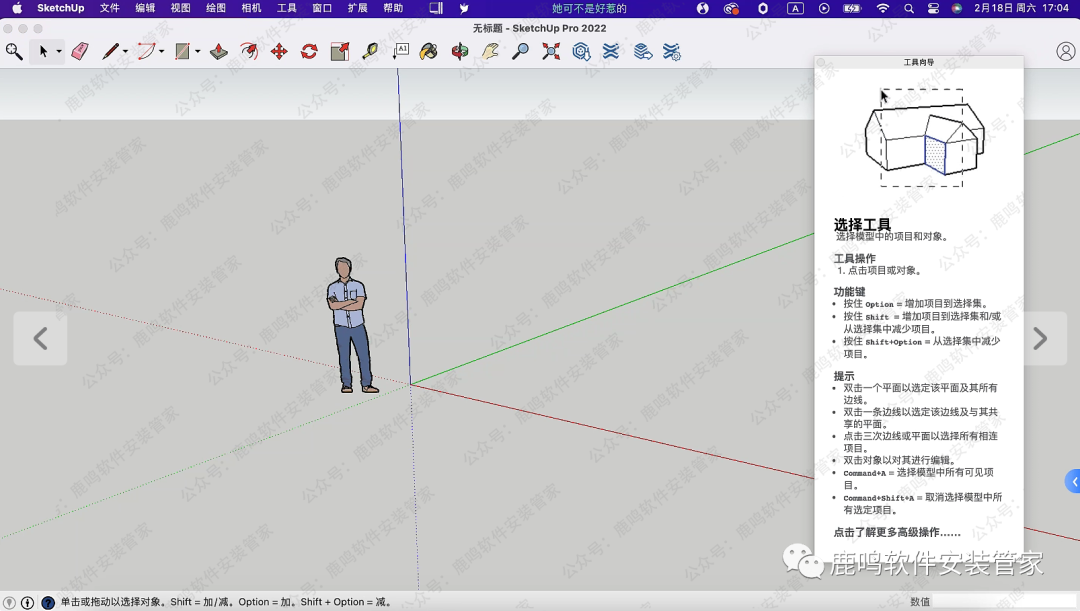
Task: Open the 相机 menu
Action: point(251,8)
